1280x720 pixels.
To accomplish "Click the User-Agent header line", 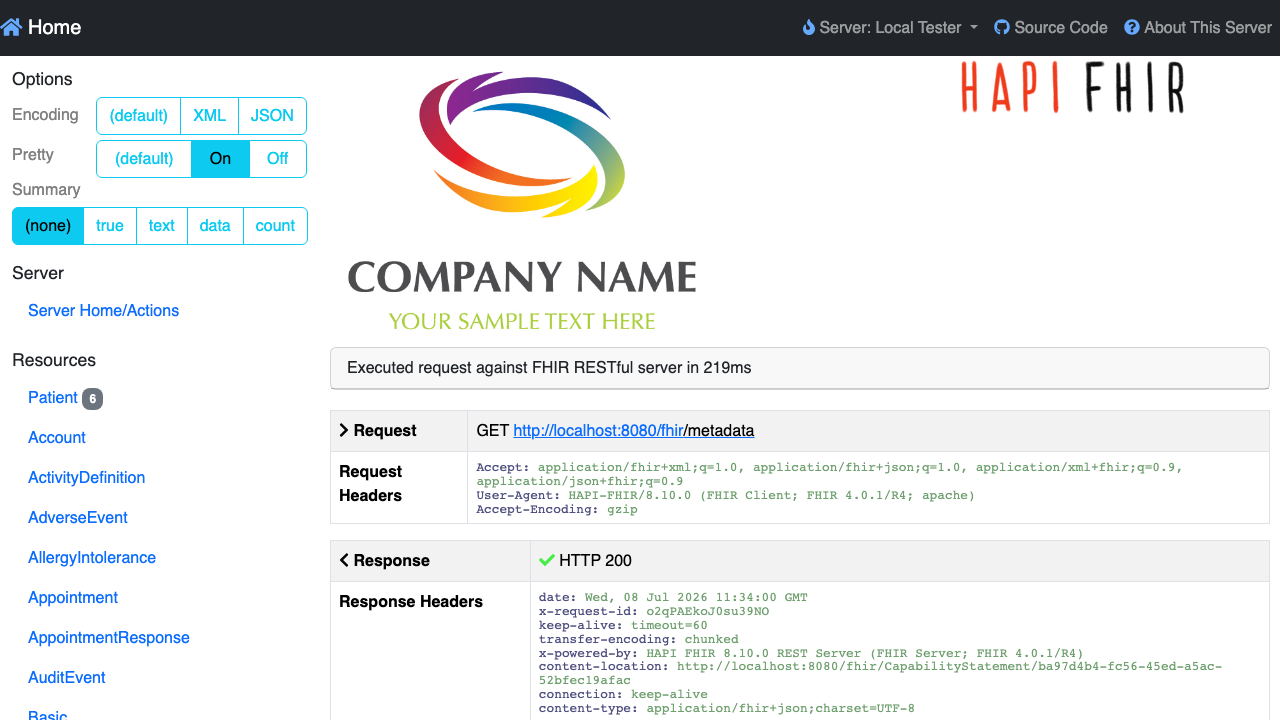I will (725, 495).
